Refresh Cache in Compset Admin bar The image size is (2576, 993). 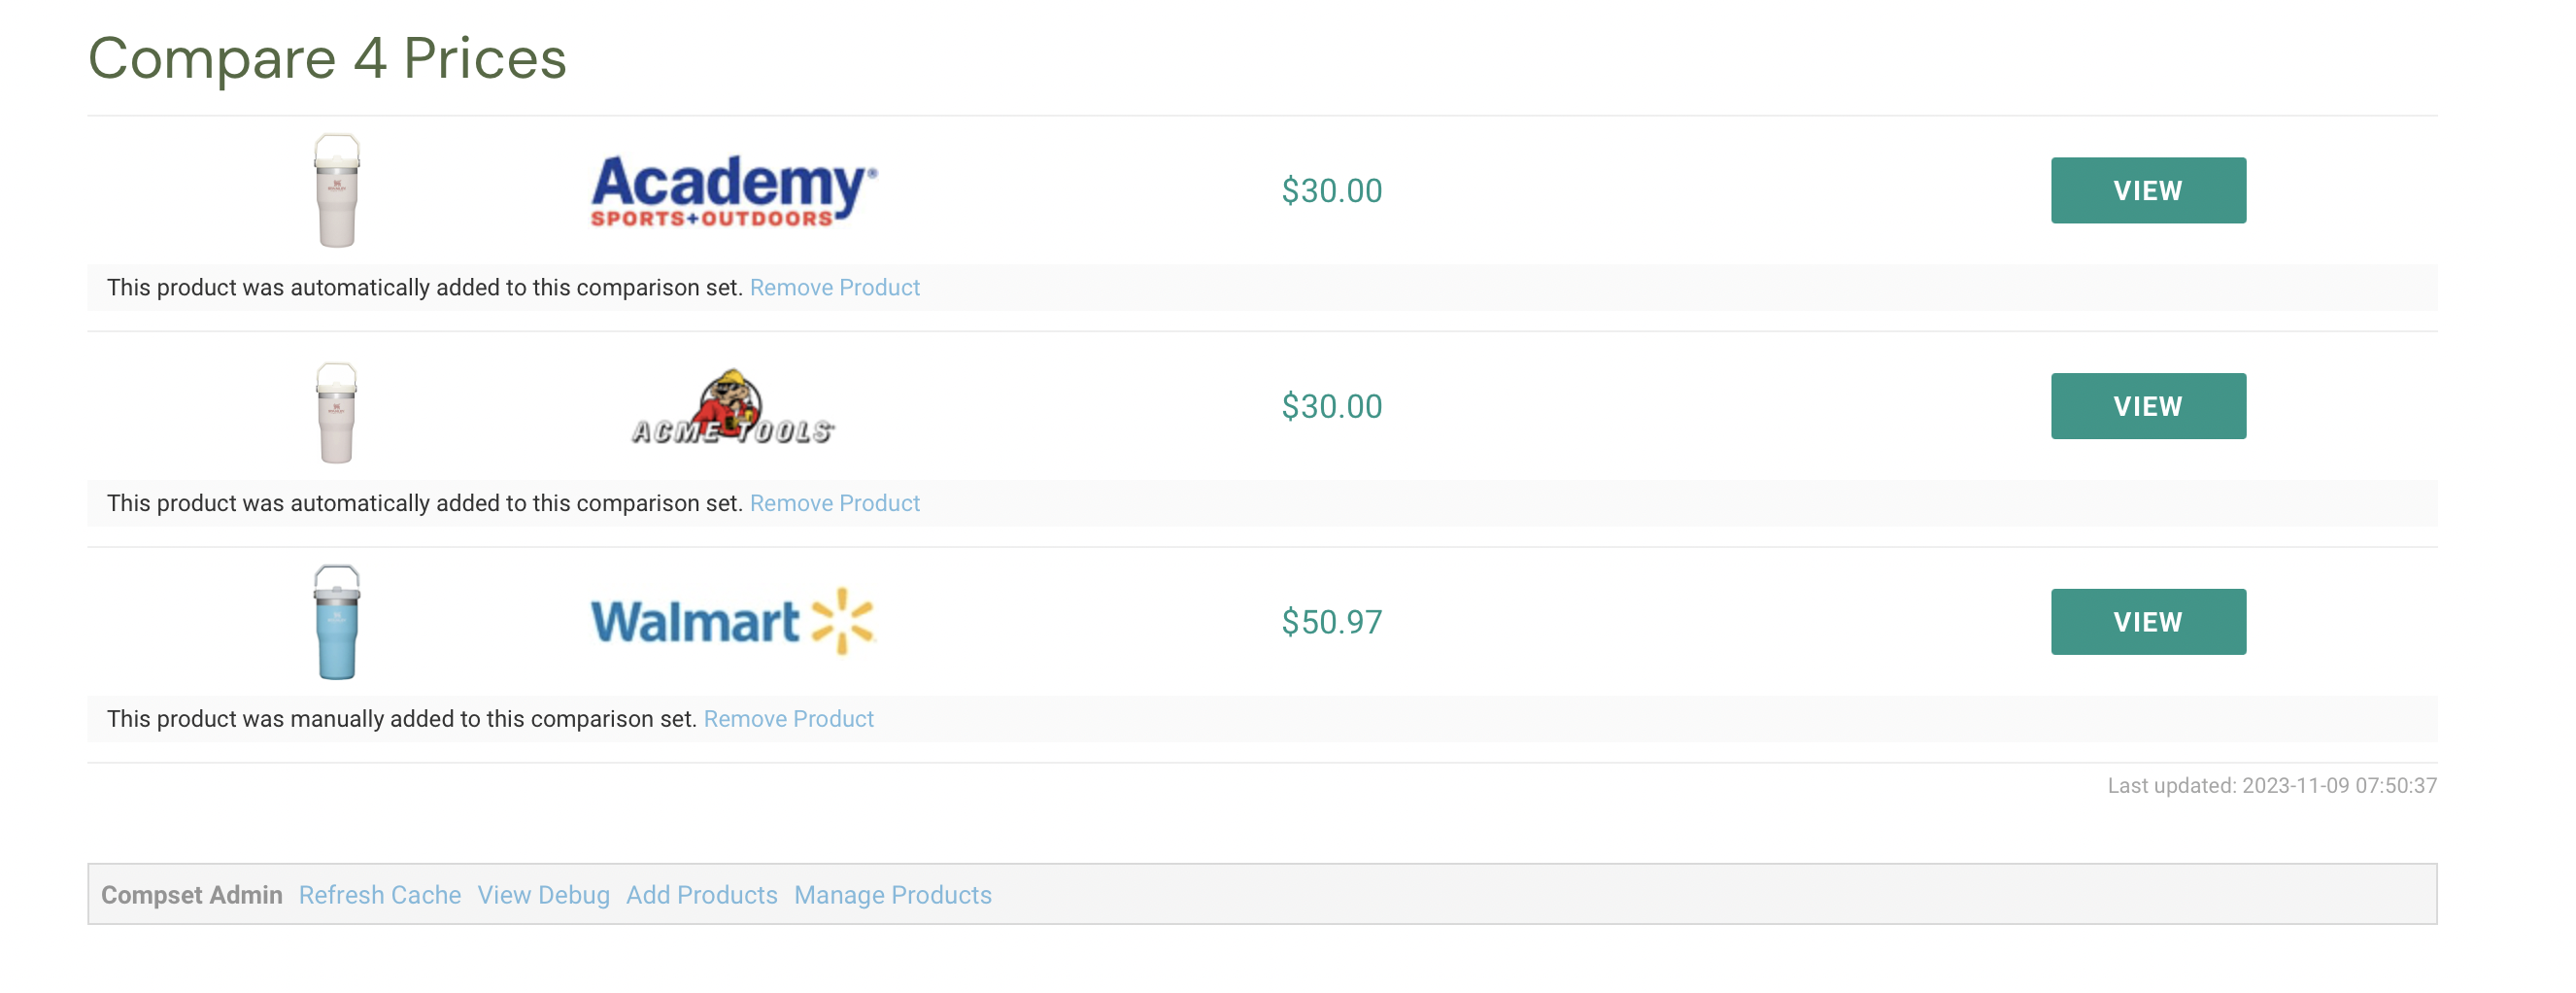point(379,895)
